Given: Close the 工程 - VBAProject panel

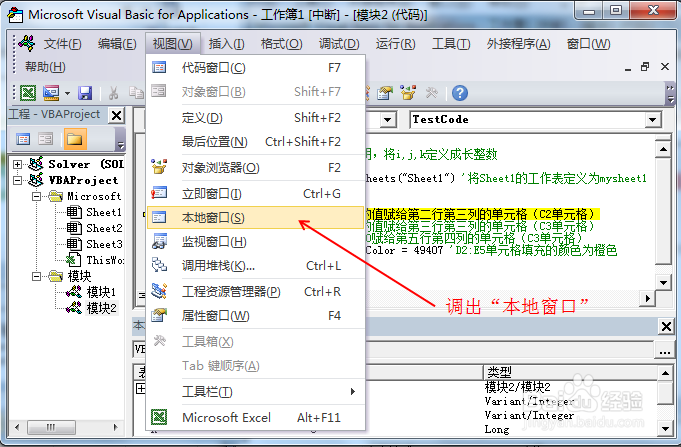Looking at the screenshot, I should (116, 116).
